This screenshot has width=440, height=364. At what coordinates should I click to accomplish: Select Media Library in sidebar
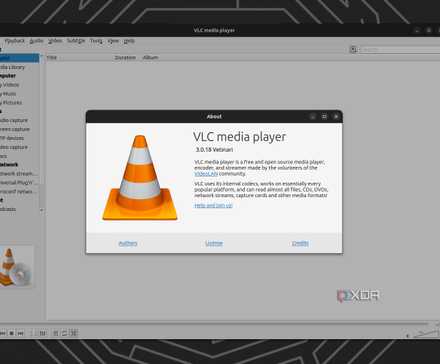12,67
